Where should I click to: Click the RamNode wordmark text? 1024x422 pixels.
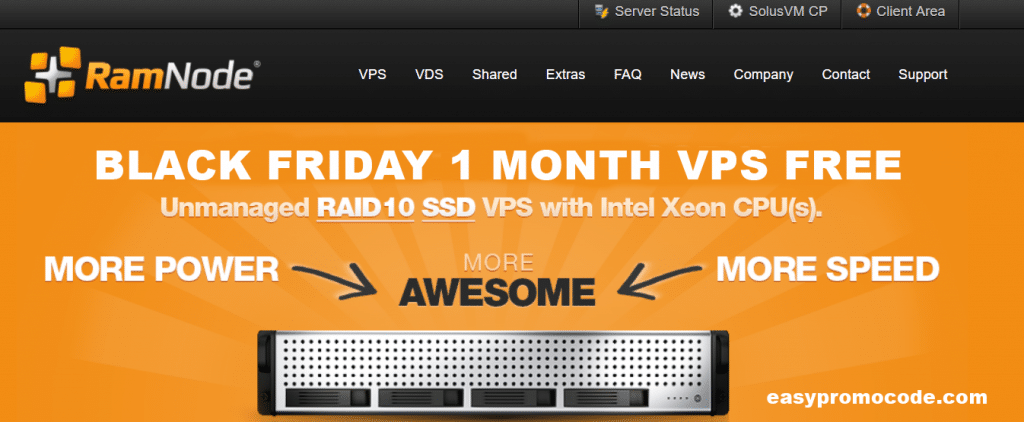click(x=173, y=76)
